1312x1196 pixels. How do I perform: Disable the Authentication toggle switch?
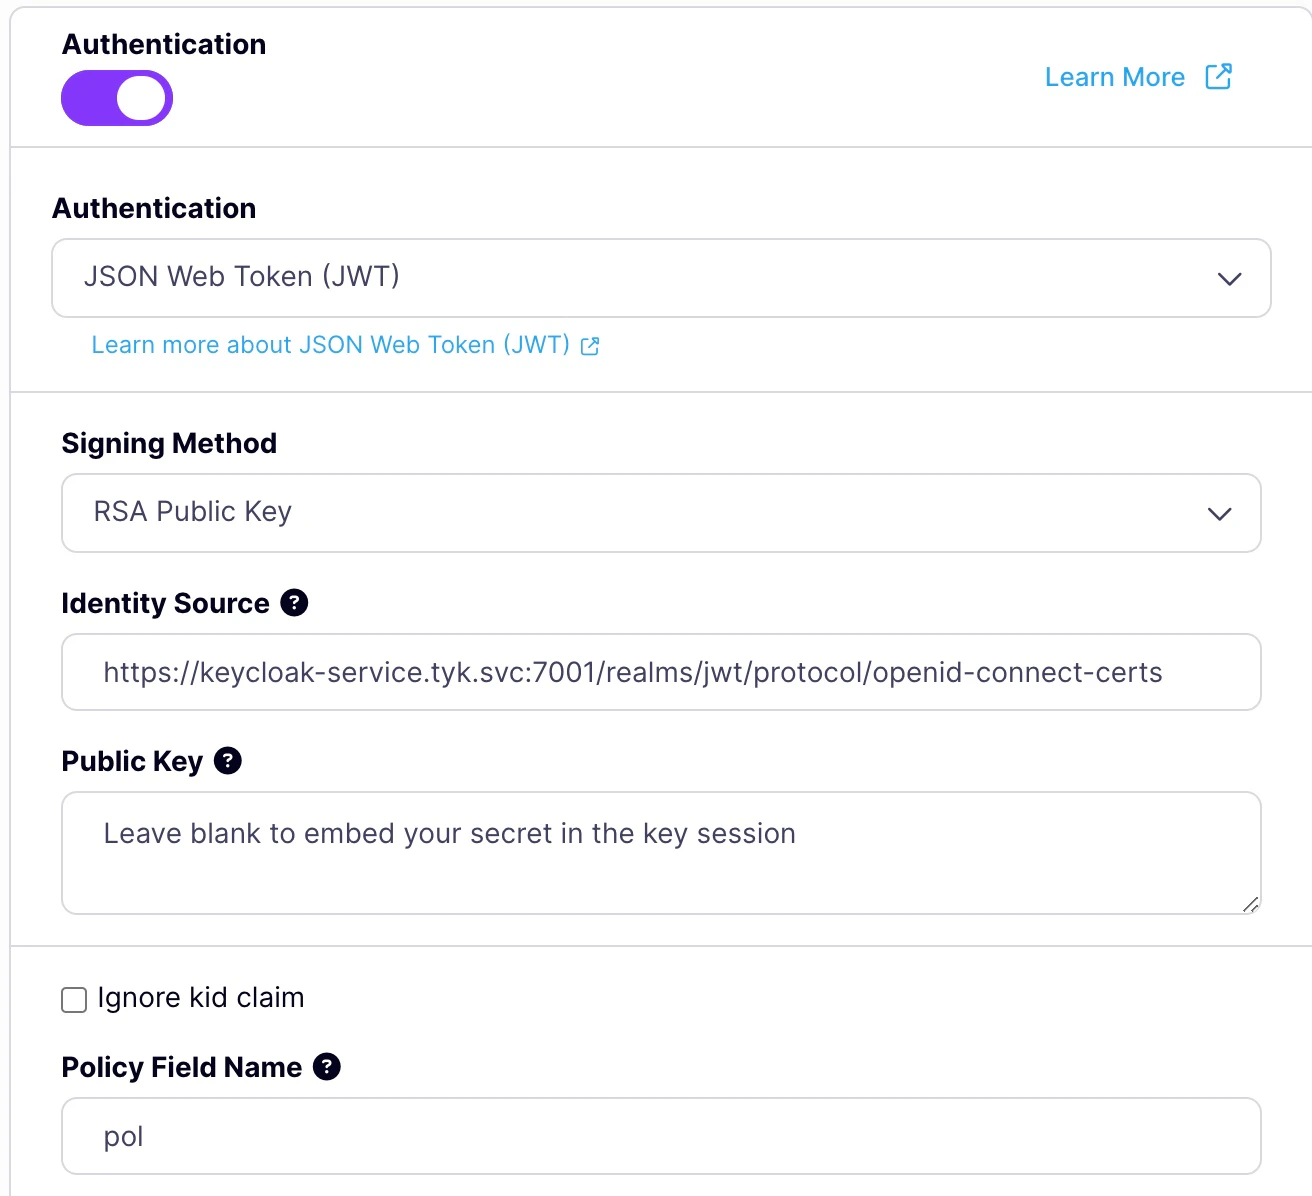click(x=117, y=97)
